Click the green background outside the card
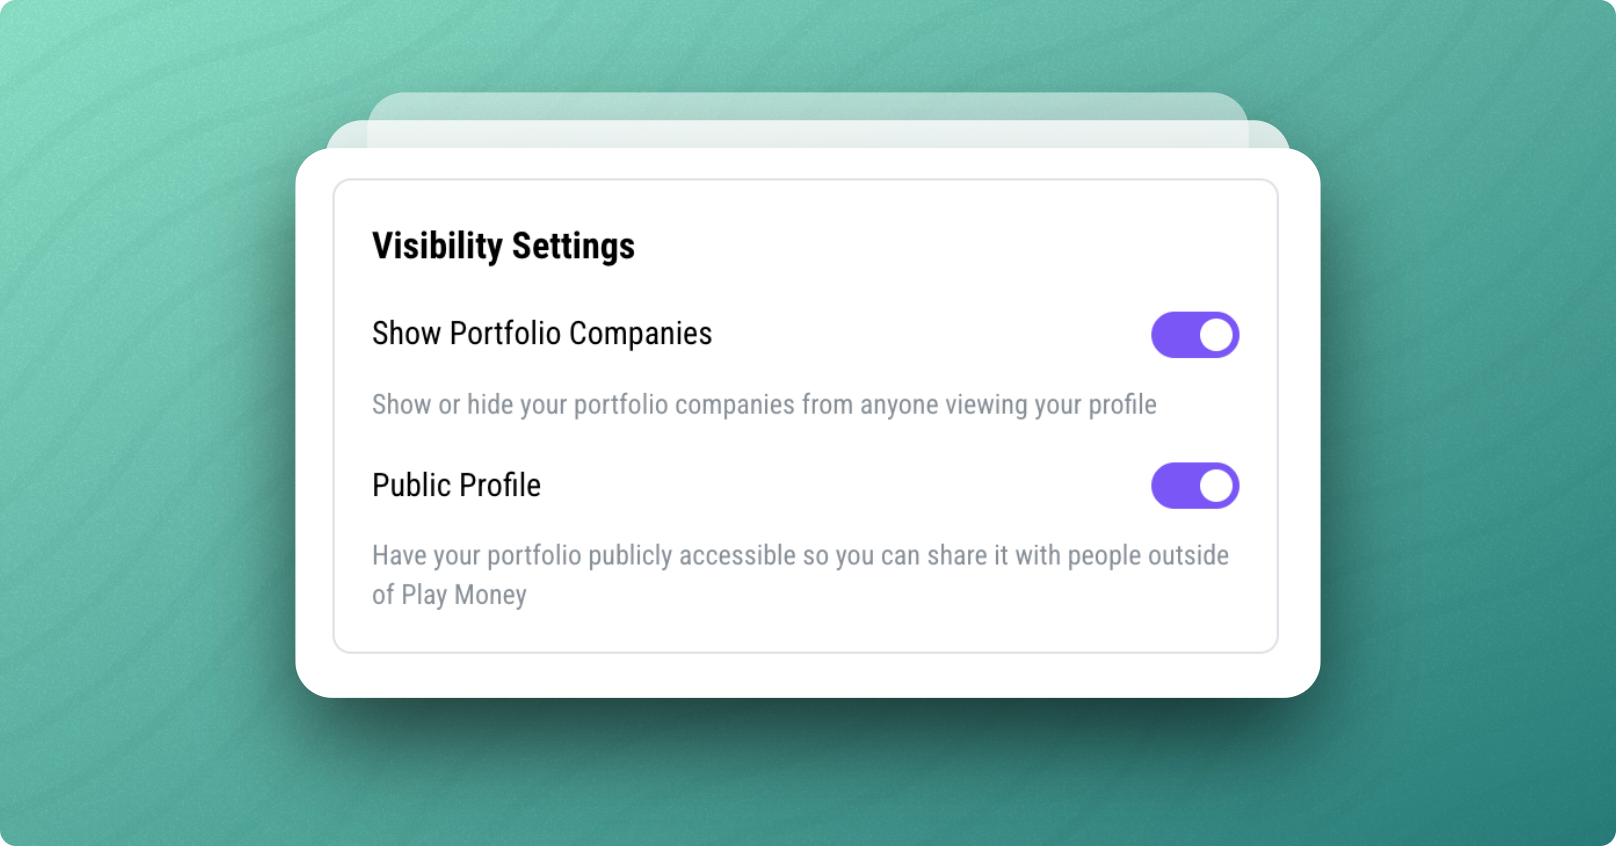Viewport: 1616px width, 846px height. click(x=150, y=420)
